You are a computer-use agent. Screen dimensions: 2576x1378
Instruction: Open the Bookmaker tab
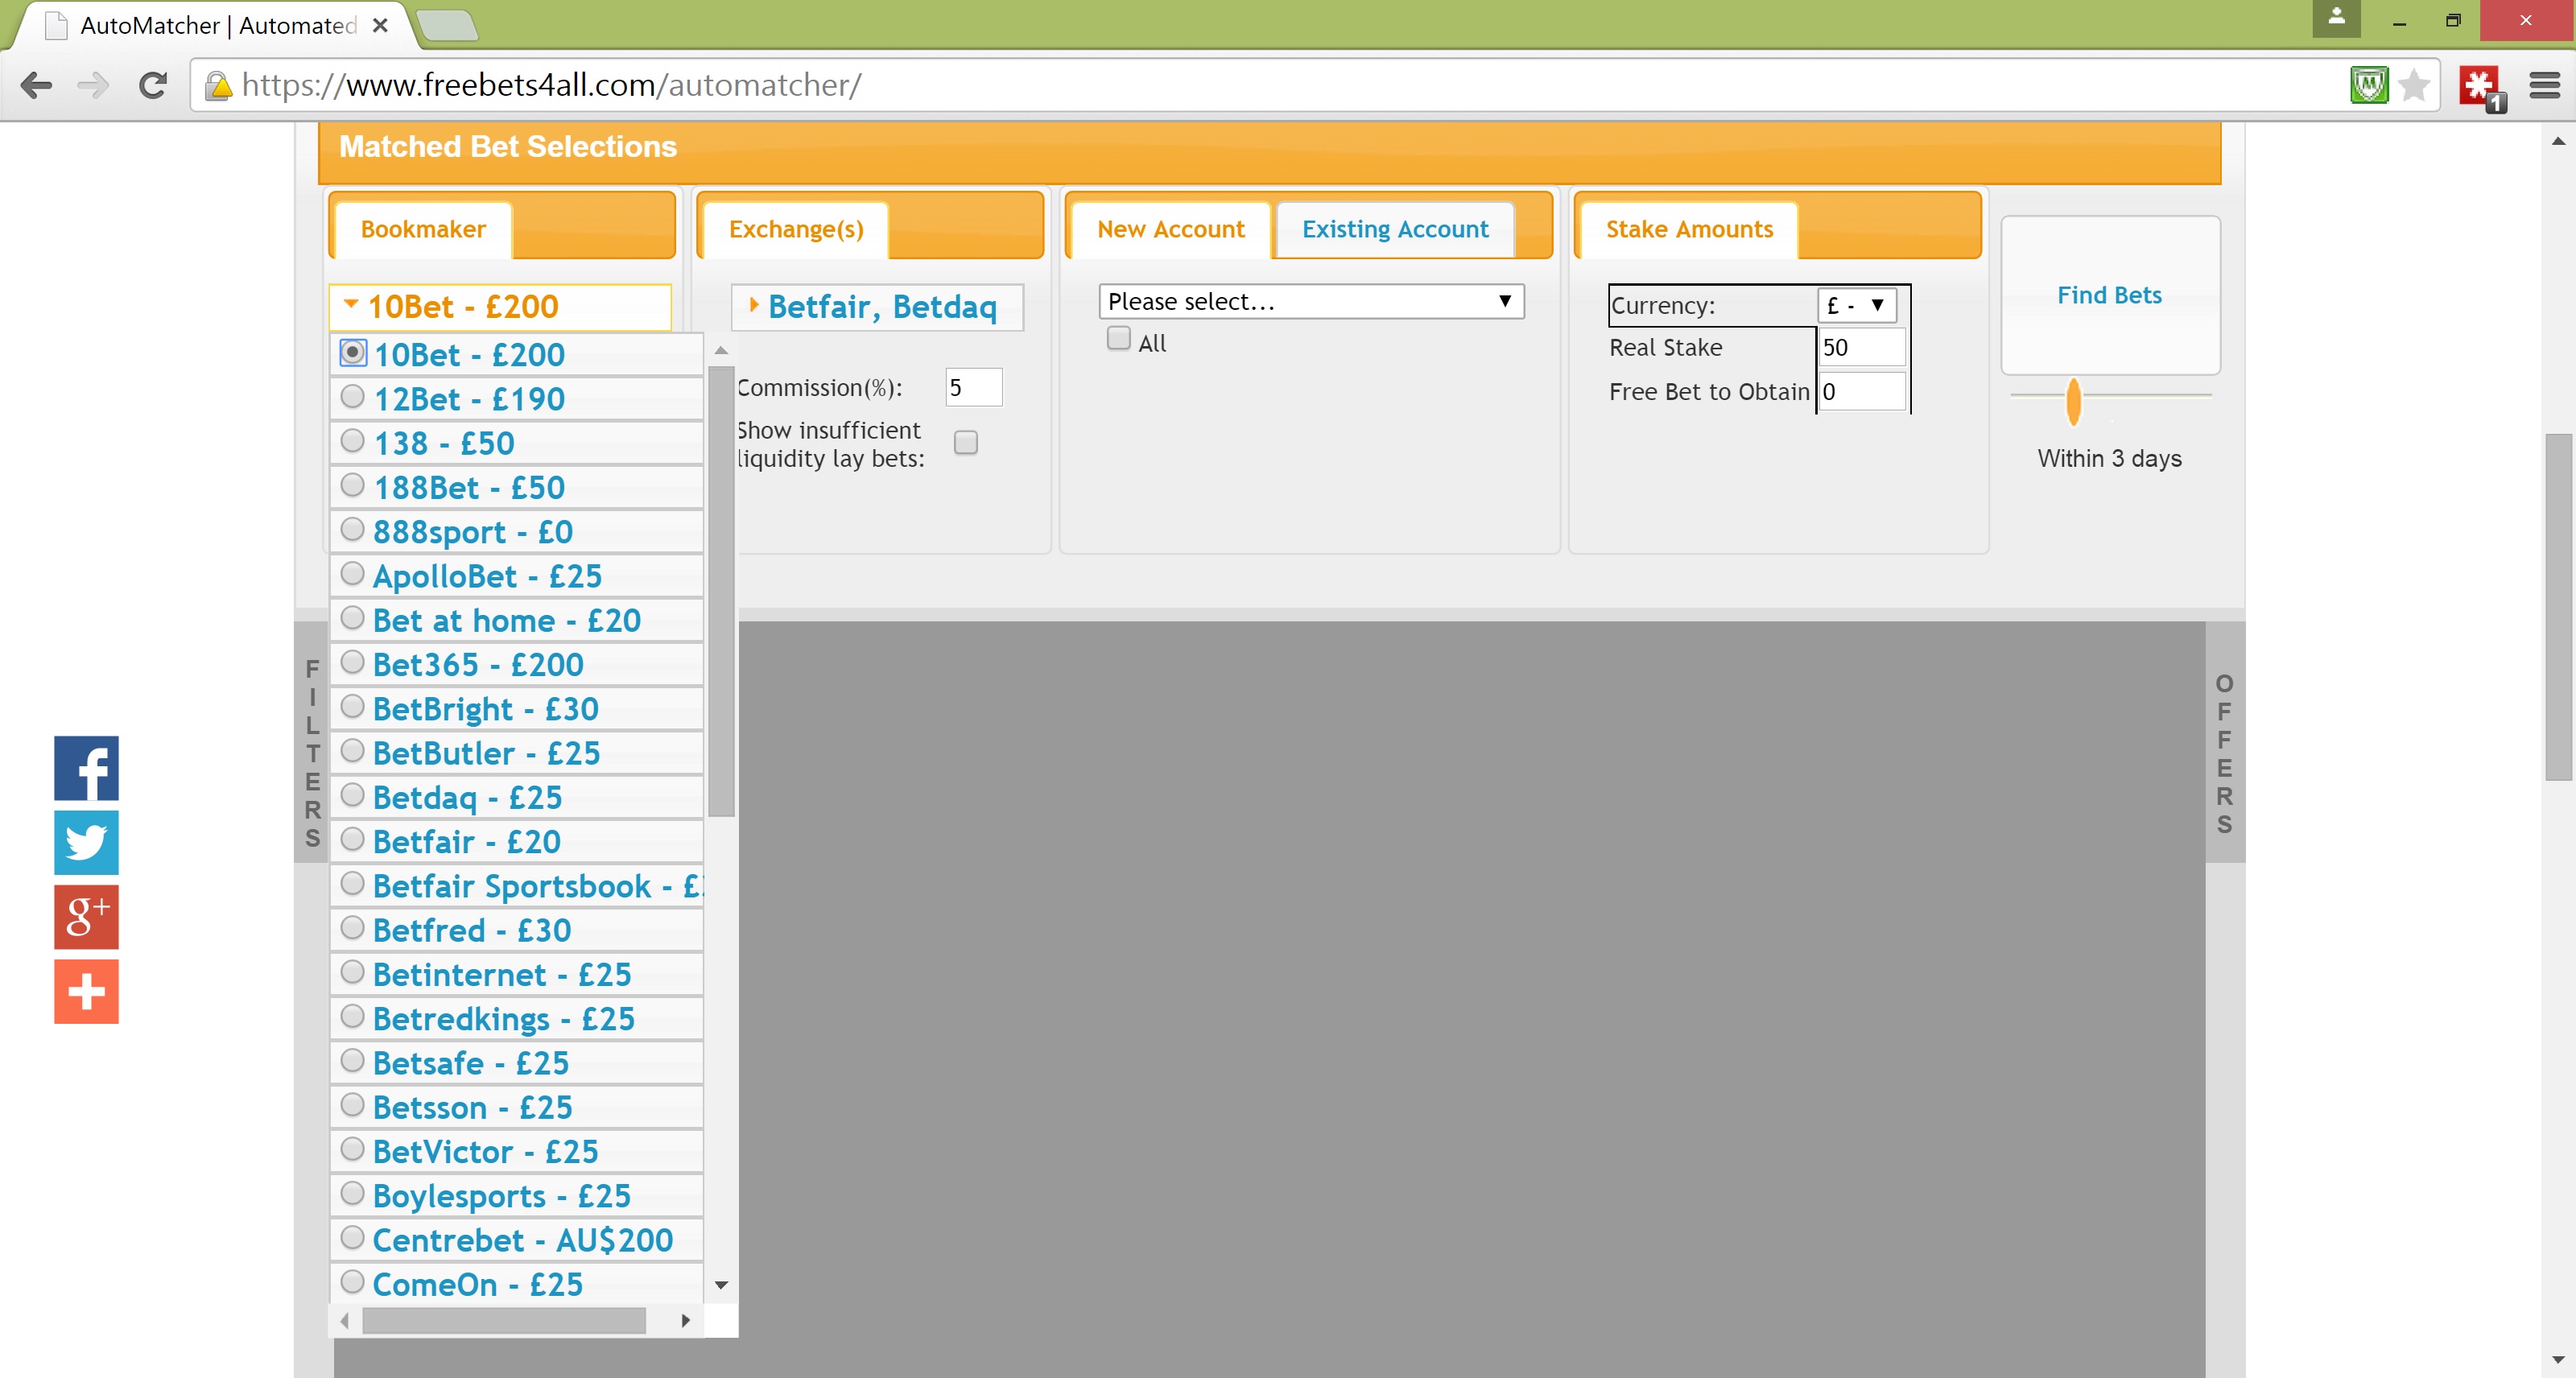click(423, 229)
